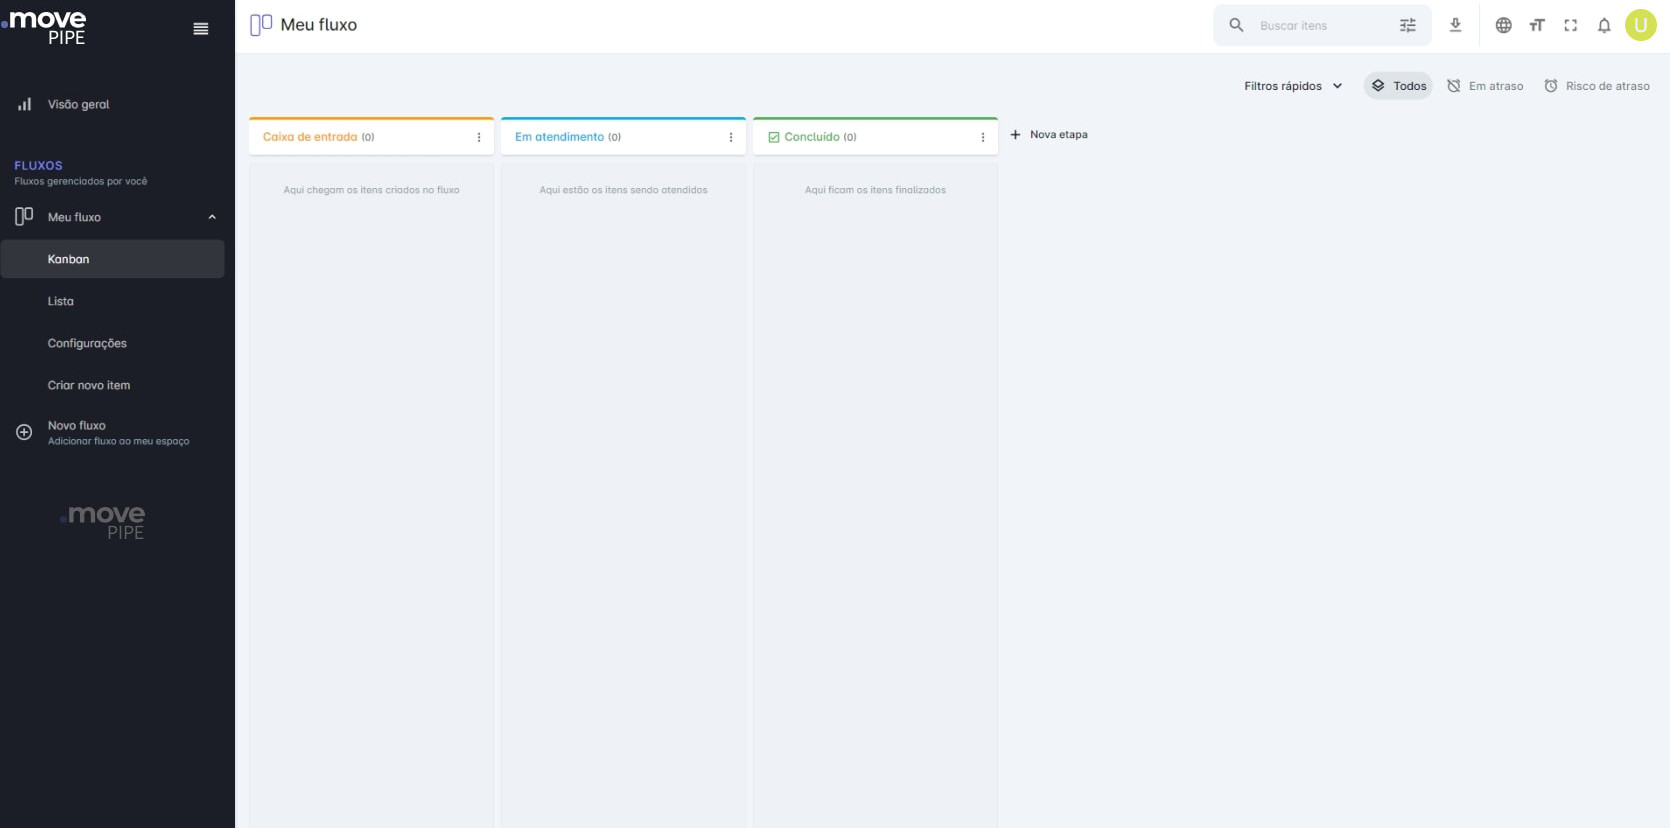Filter by Em atraso
Screen dimensions: 1670x828
(1485, 86)
